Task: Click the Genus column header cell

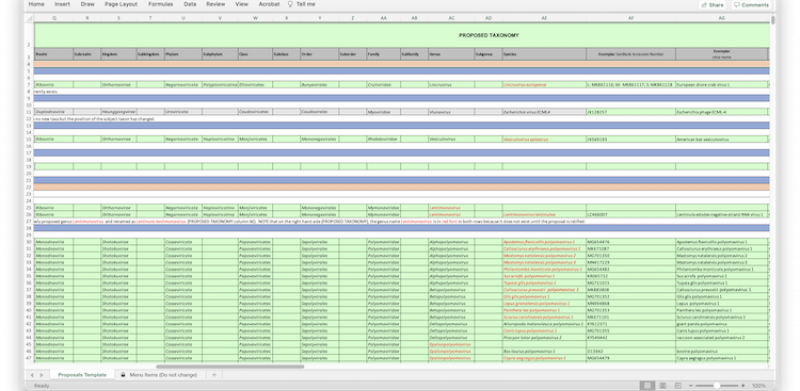Action: [x=451, y=54]
